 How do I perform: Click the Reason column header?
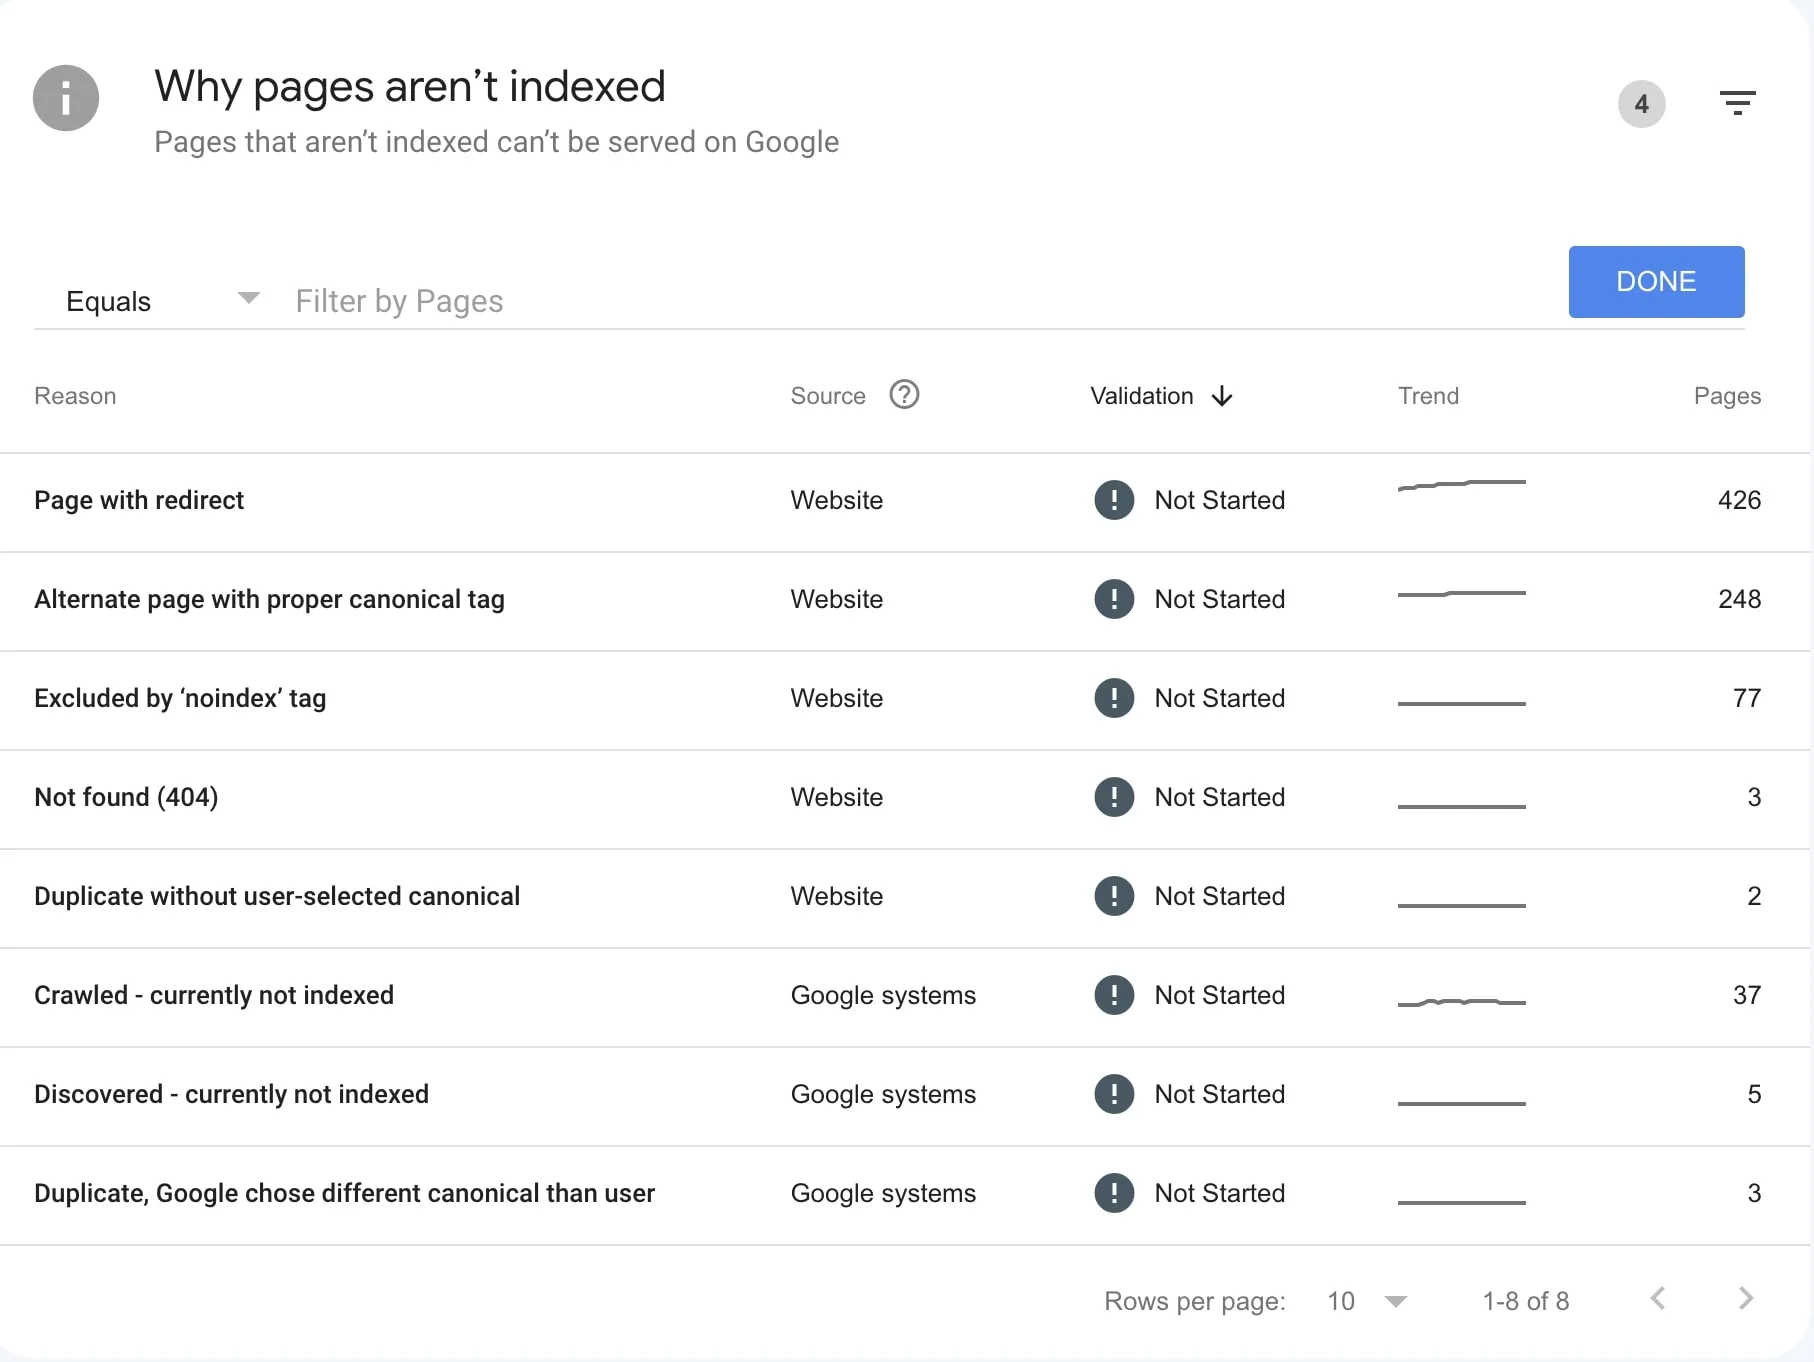tap(75, 396)
